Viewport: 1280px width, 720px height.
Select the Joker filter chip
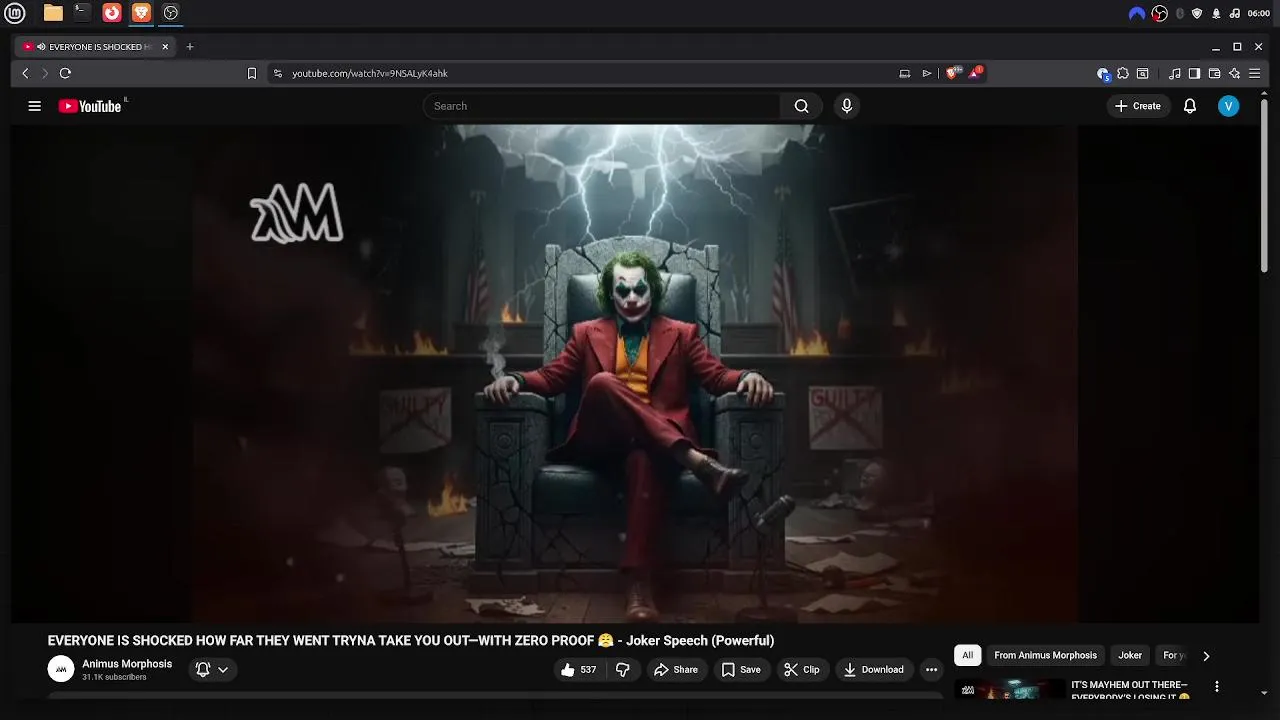(x=1130, y=656)
